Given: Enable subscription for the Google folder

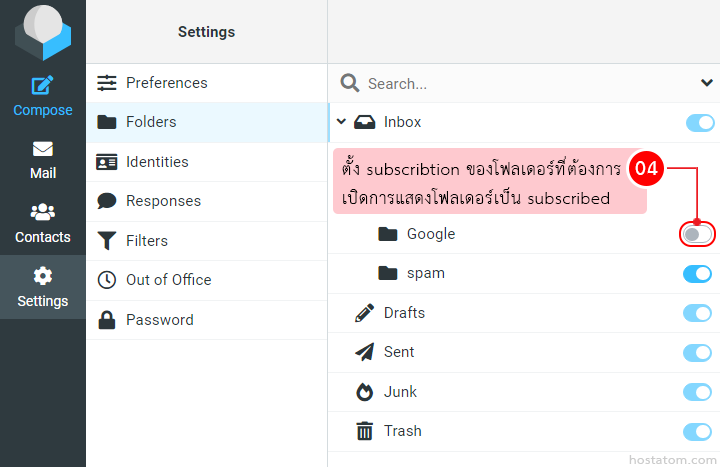Looking at the screenshot, I should point(697,234).
